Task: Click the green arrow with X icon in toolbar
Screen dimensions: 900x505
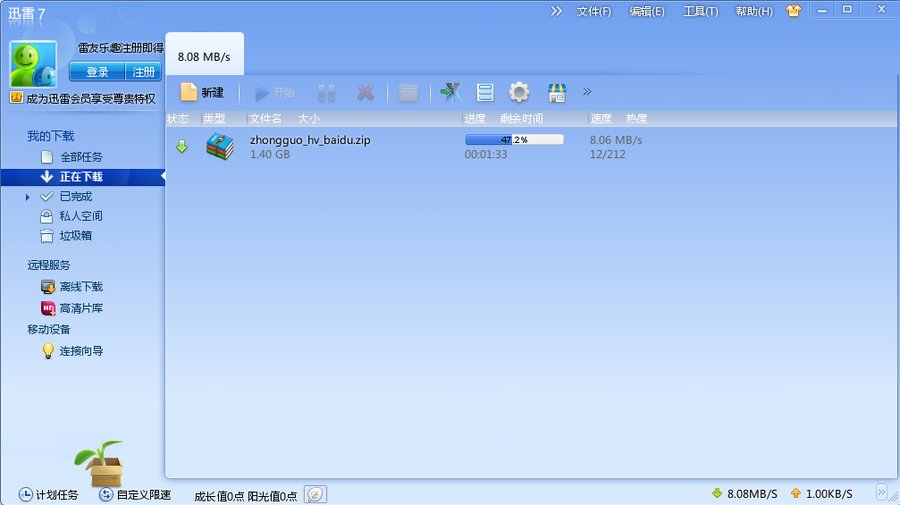Action: [451, 92]
